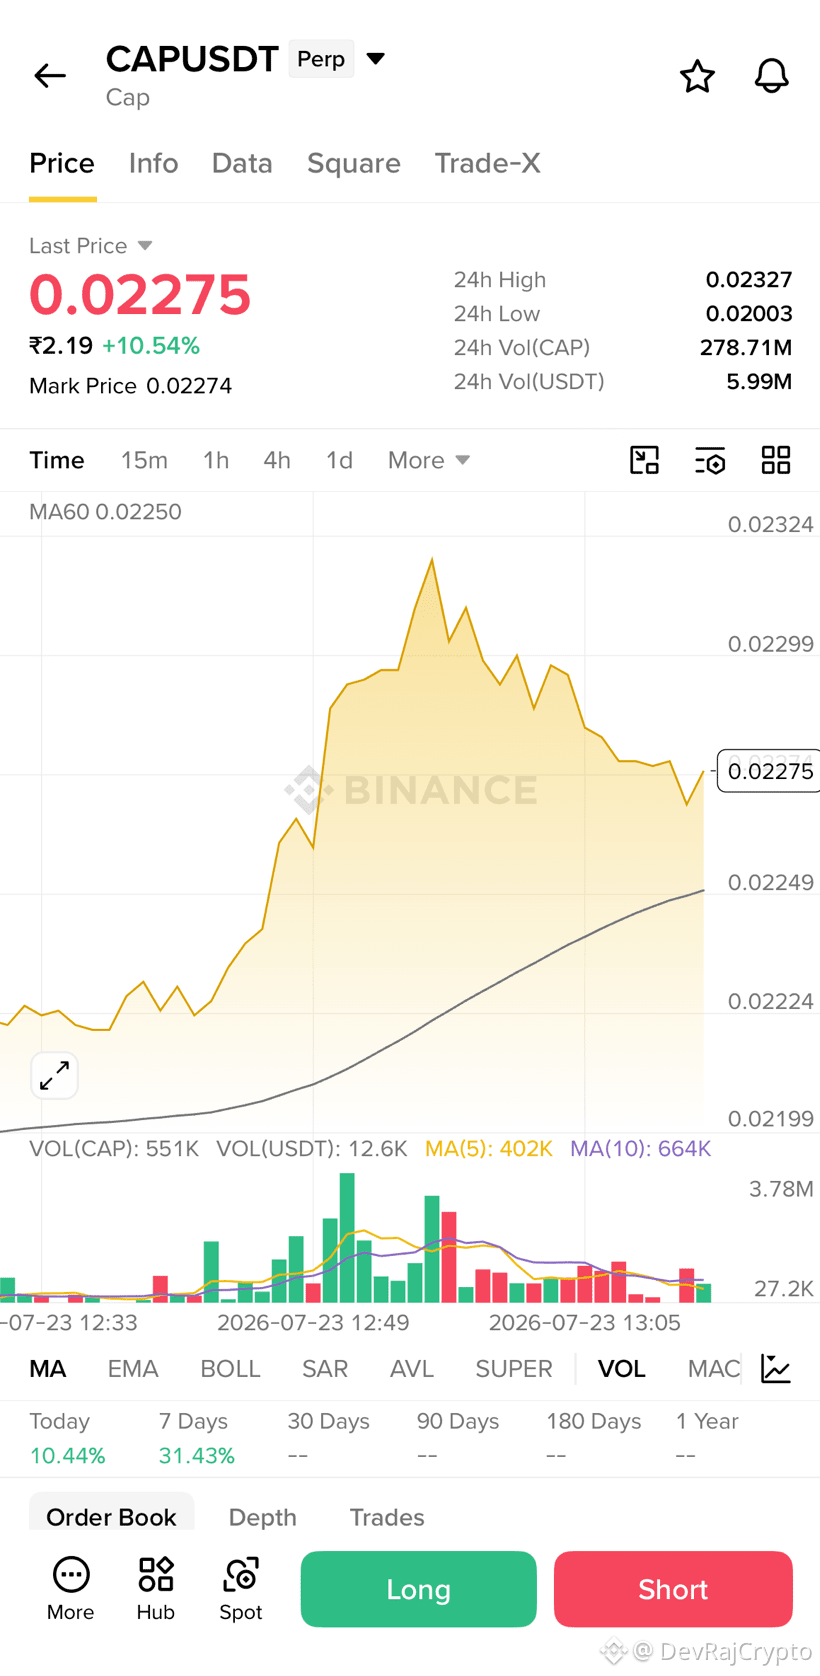Expand More timeframe options
The image size is (820, 1676).
pos(429,460)
